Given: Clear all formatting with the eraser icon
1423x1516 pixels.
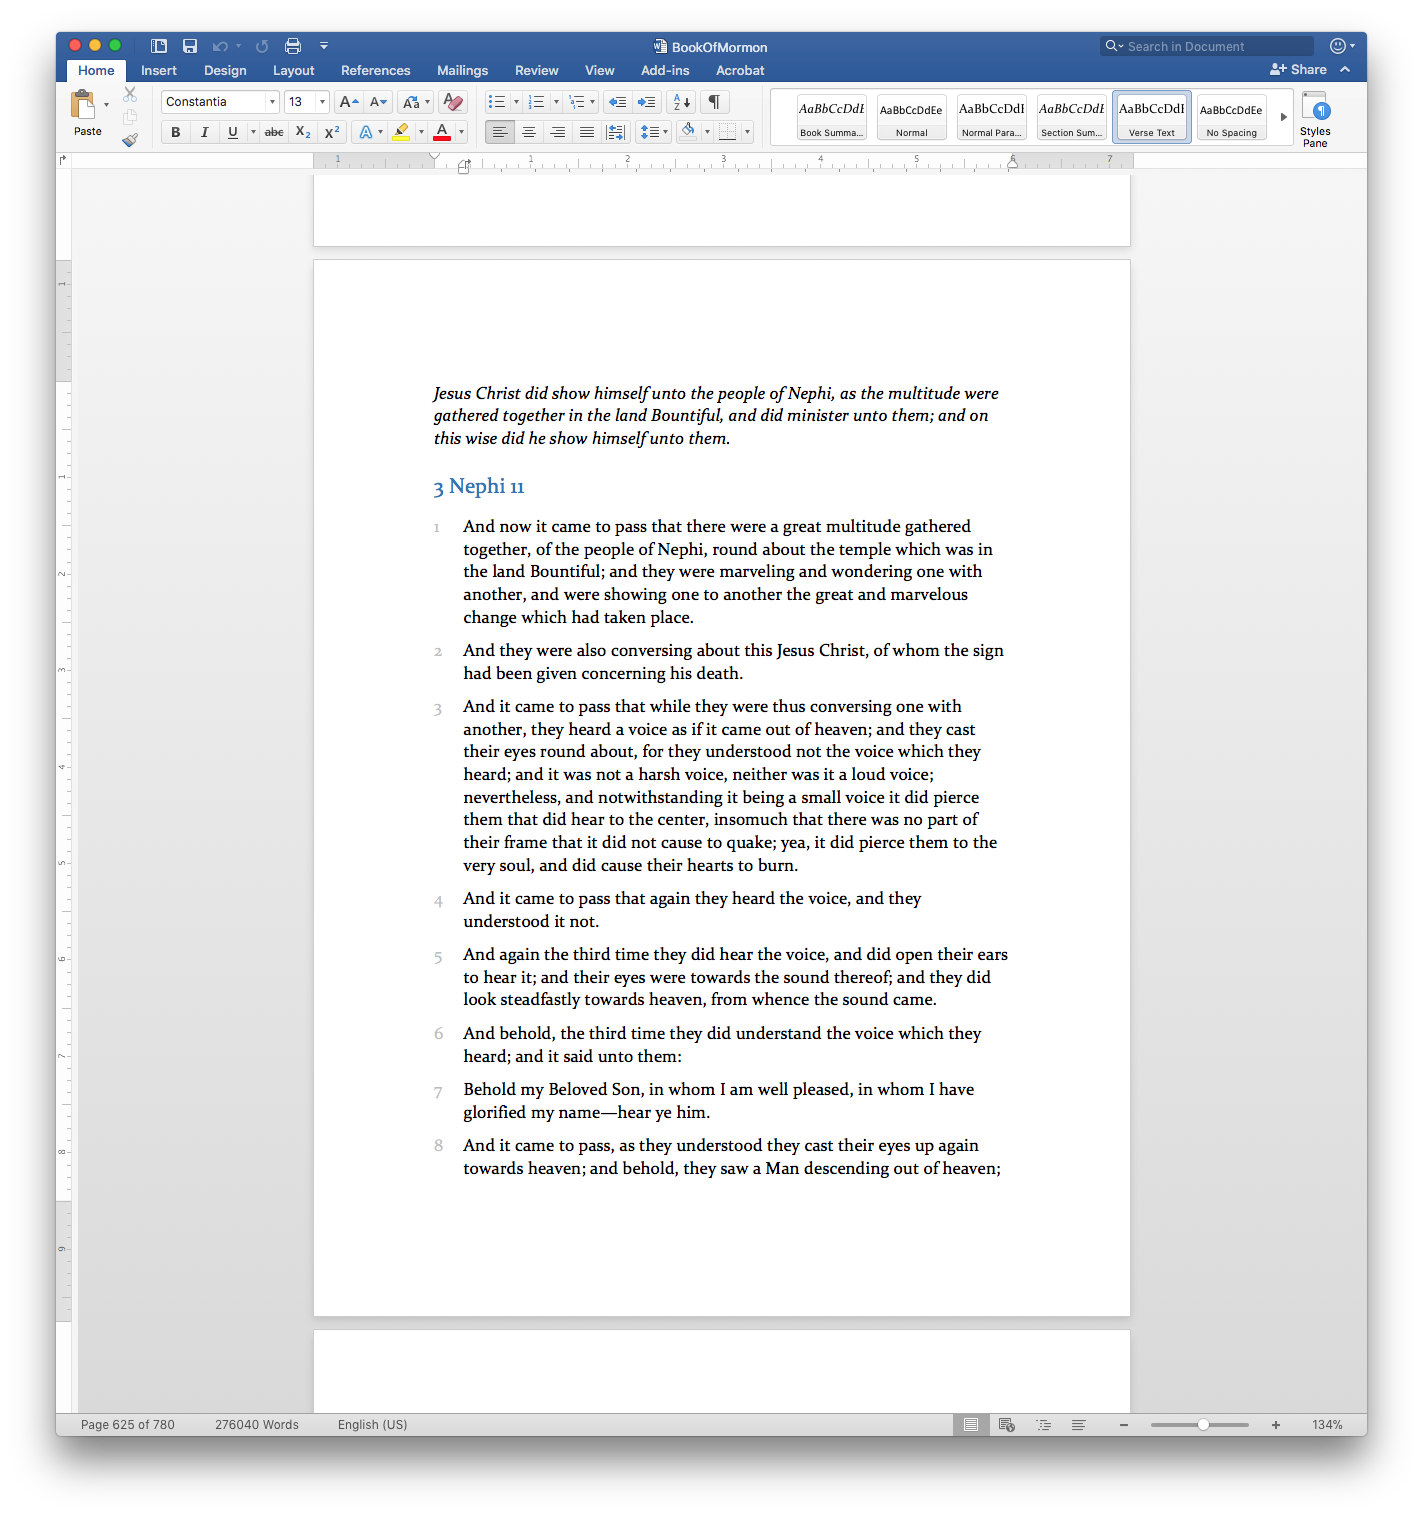Looking at the screenshot, I should click(x=453, y=102).
